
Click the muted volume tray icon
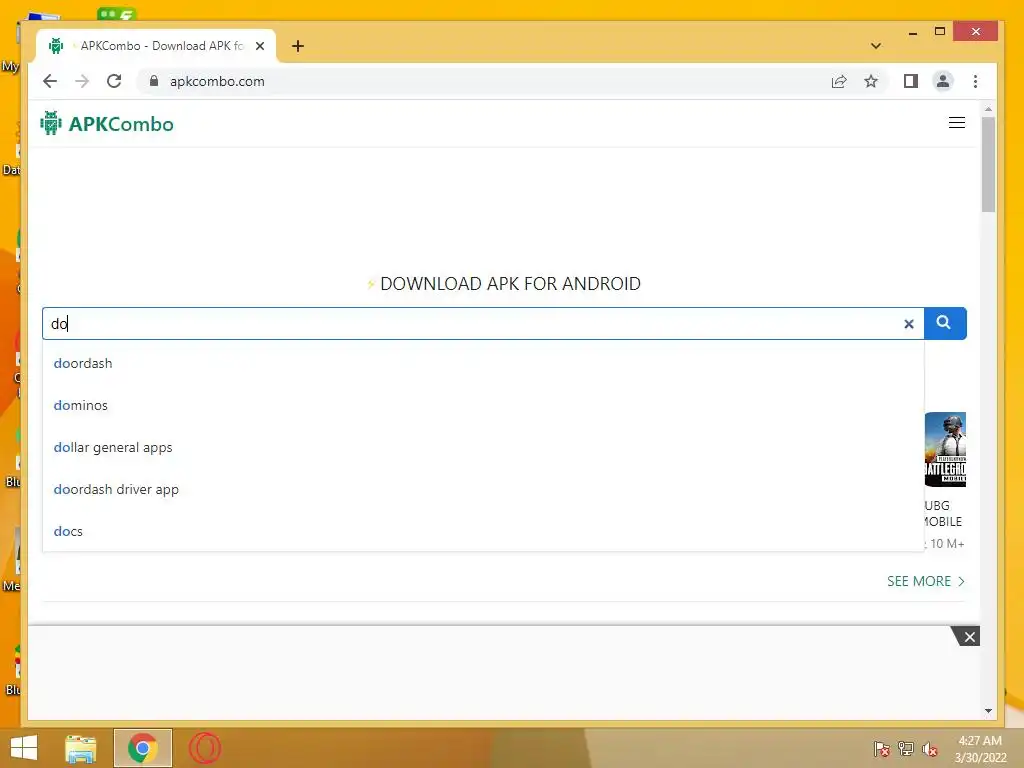click(930, 749)
